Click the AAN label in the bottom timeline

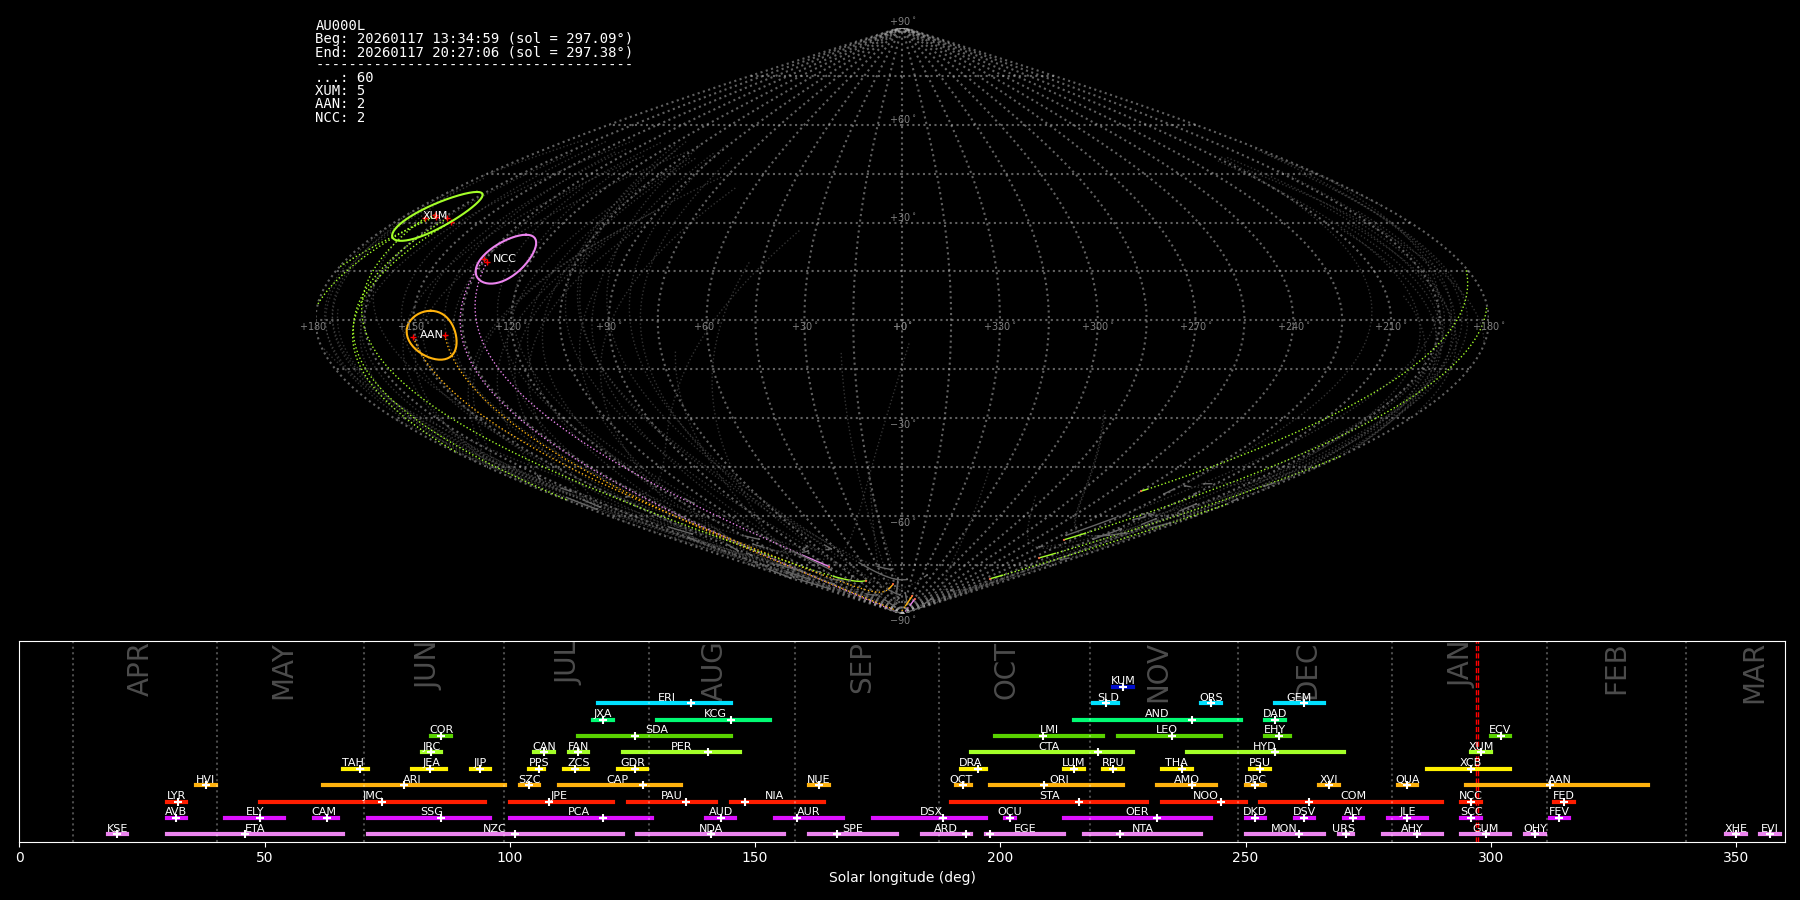1560,780
